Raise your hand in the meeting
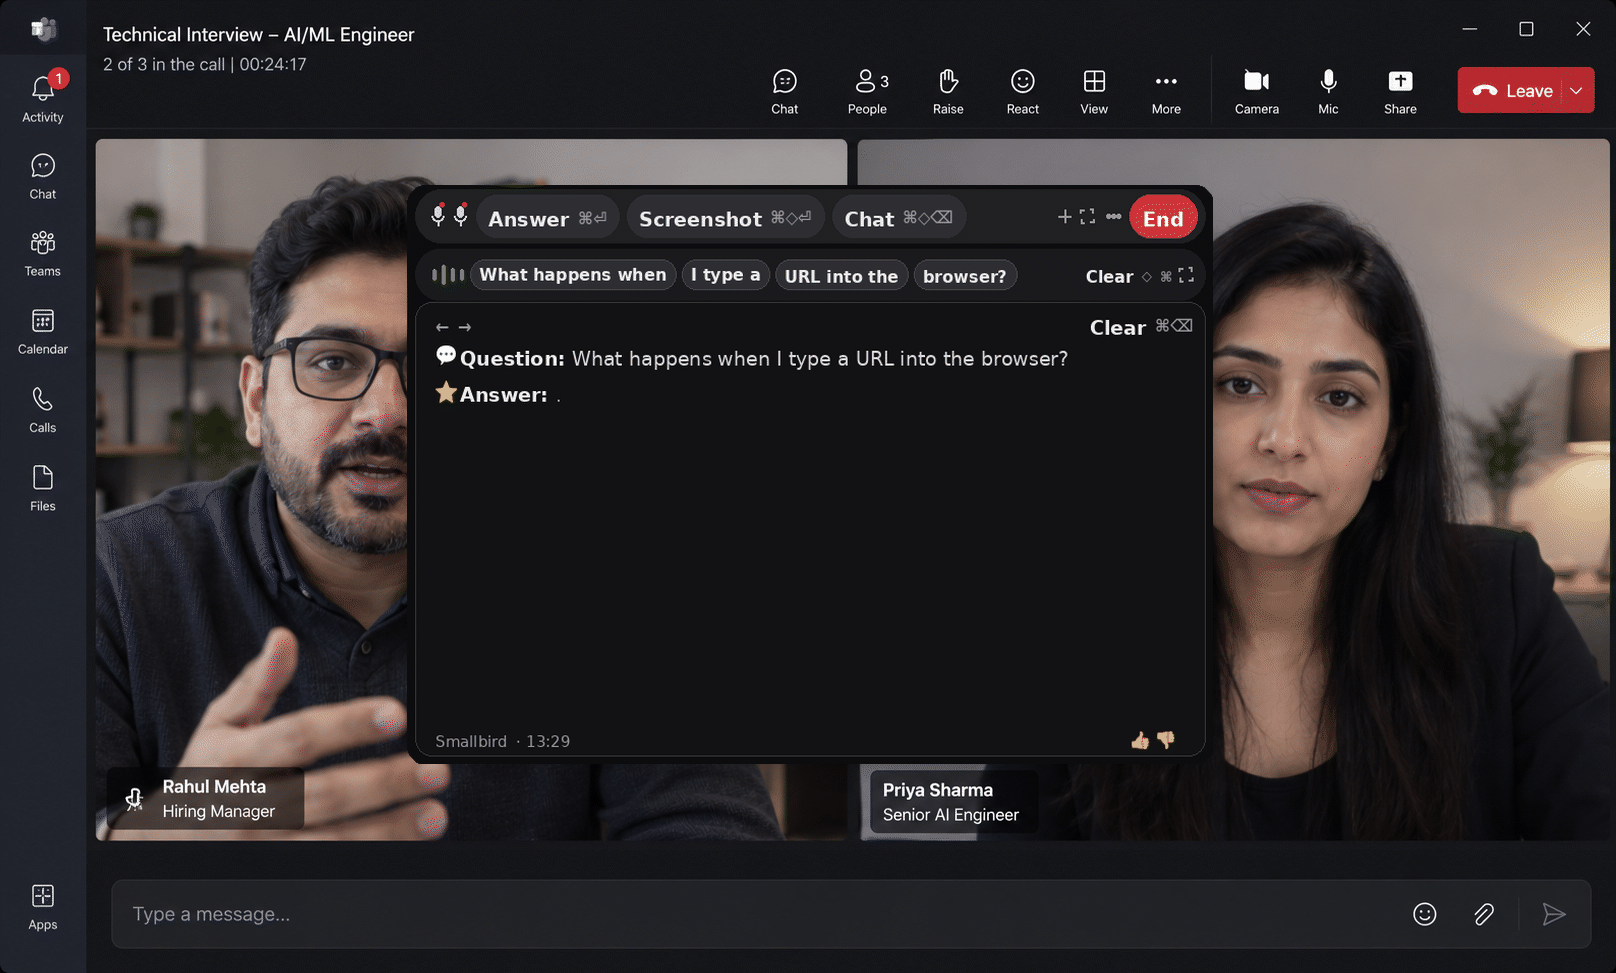Viewport: 1616px width, 973px height. [948, 91]
